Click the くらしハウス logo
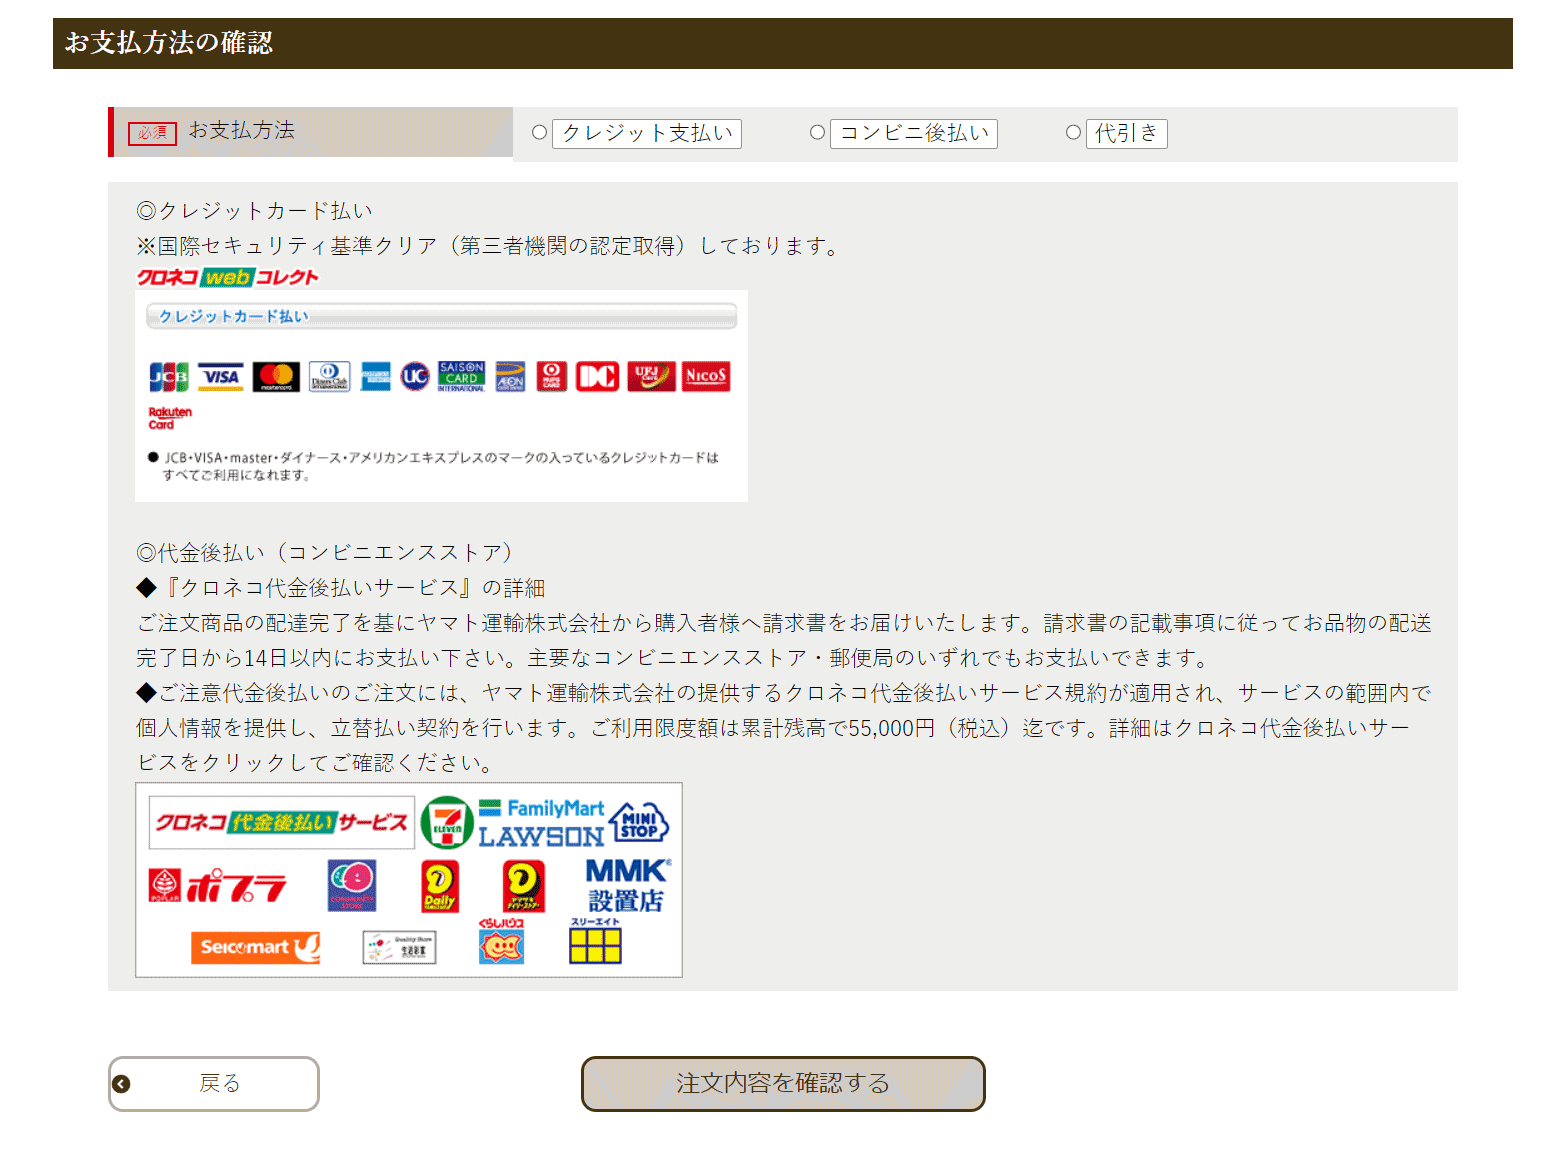 (501, 941)
